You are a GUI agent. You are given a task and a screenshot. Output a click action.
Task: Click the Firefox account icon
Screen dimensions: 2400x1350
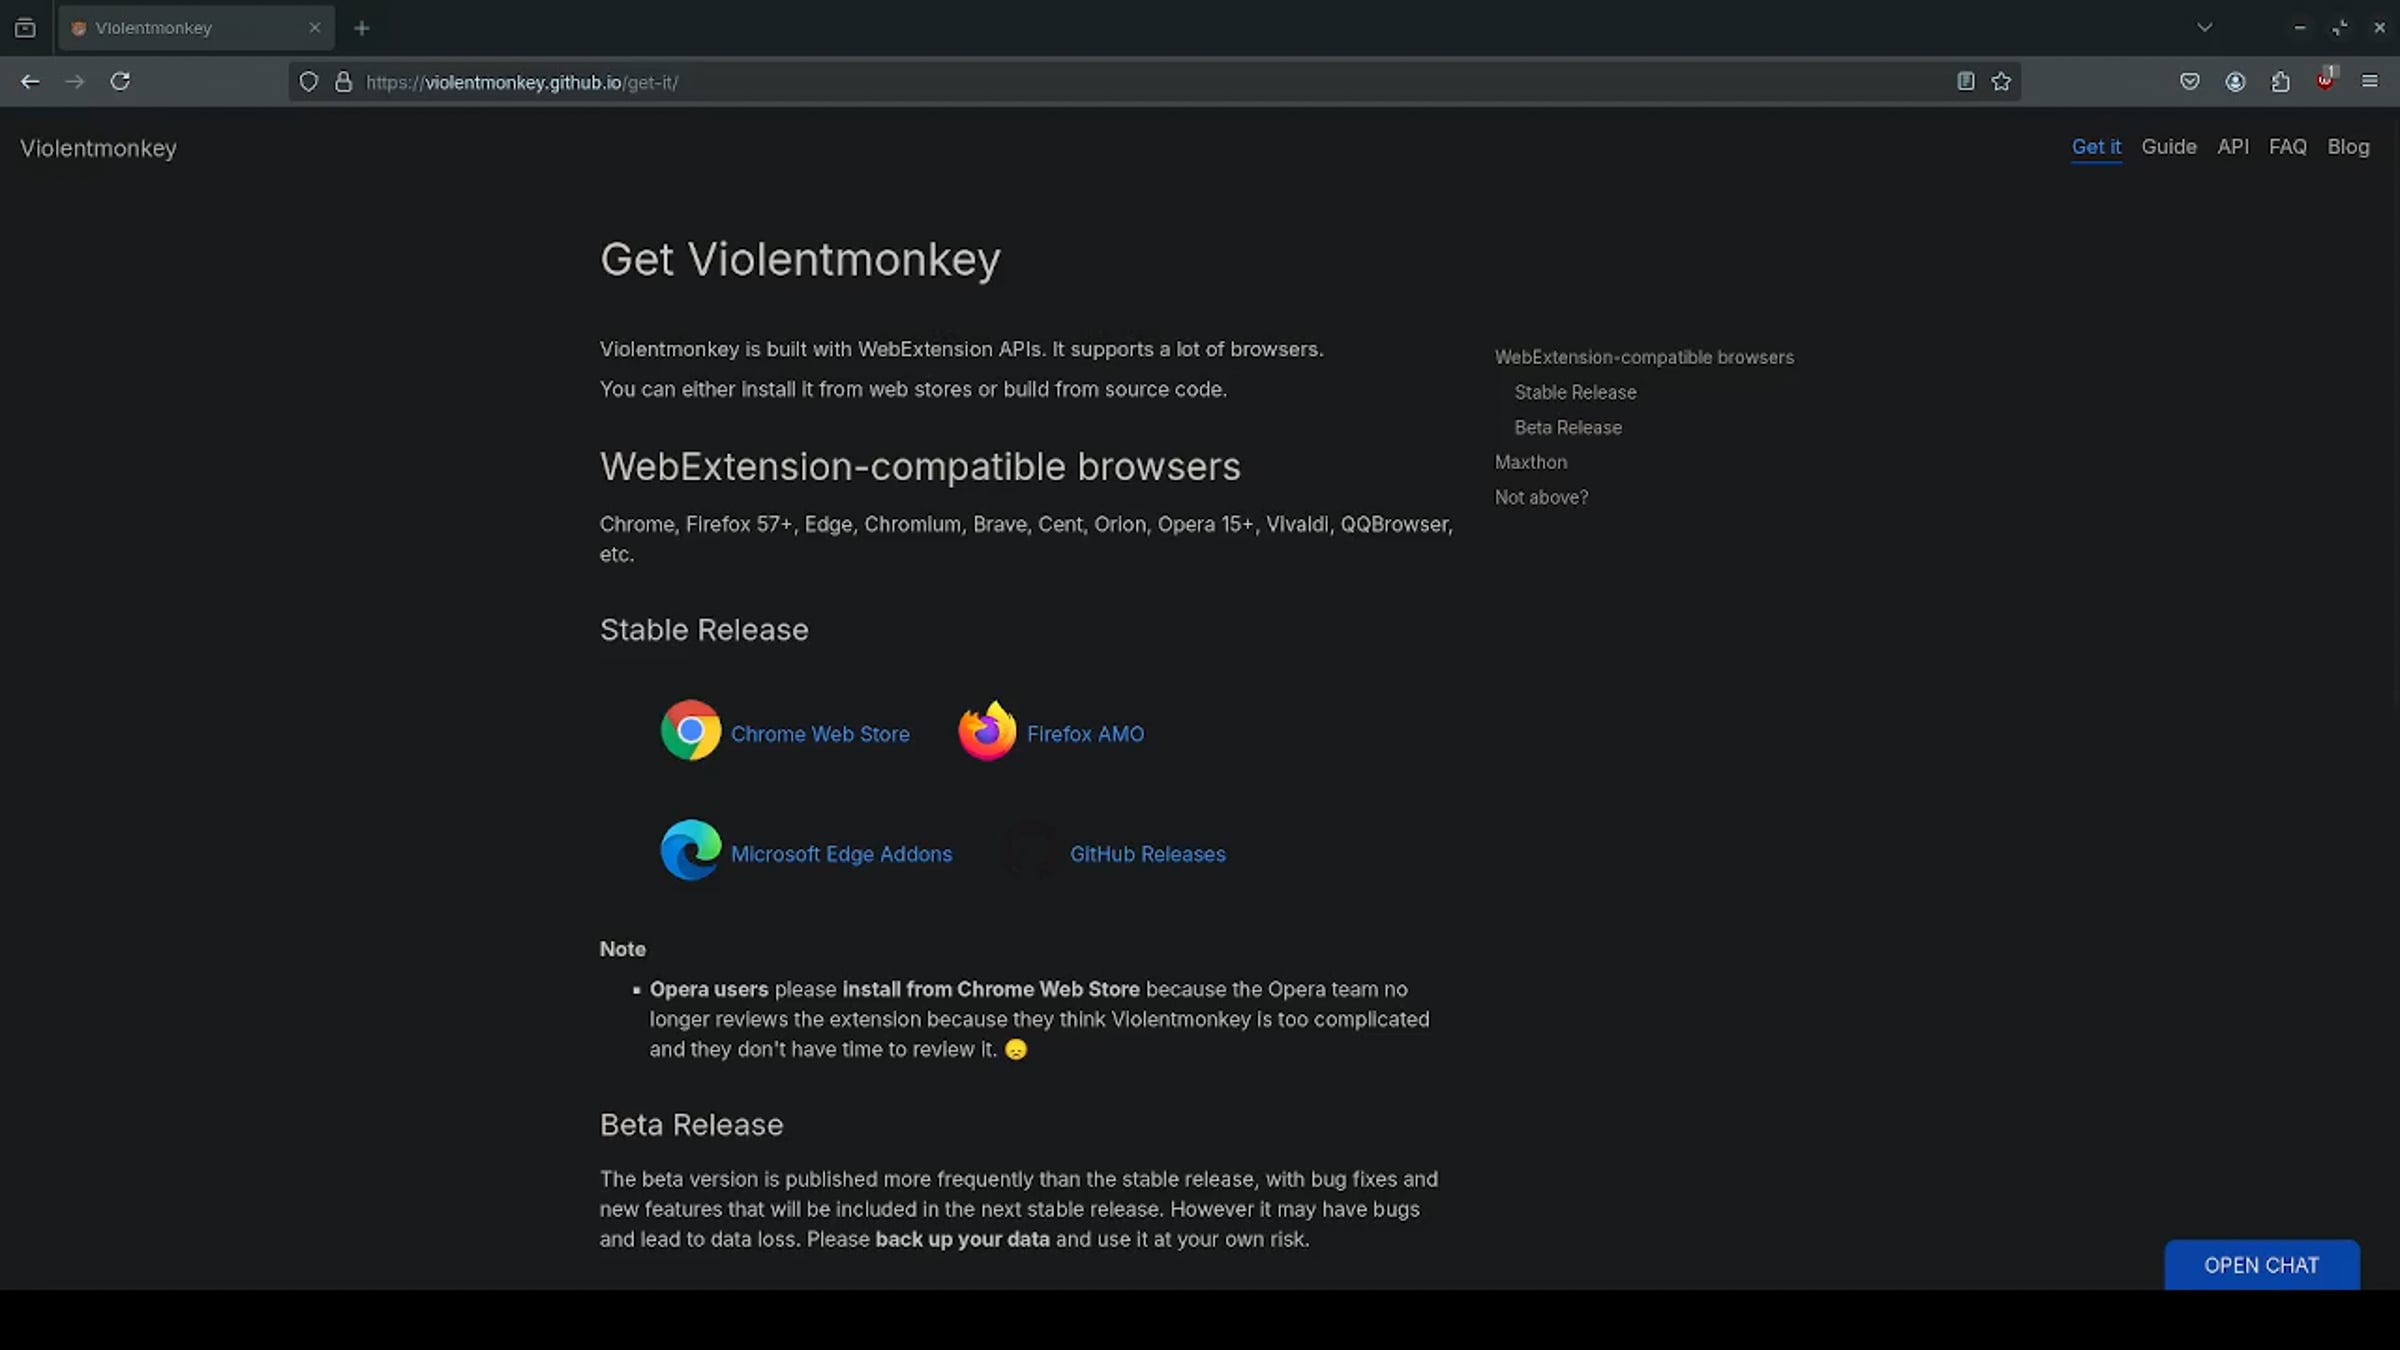[x=2235, y=82]
